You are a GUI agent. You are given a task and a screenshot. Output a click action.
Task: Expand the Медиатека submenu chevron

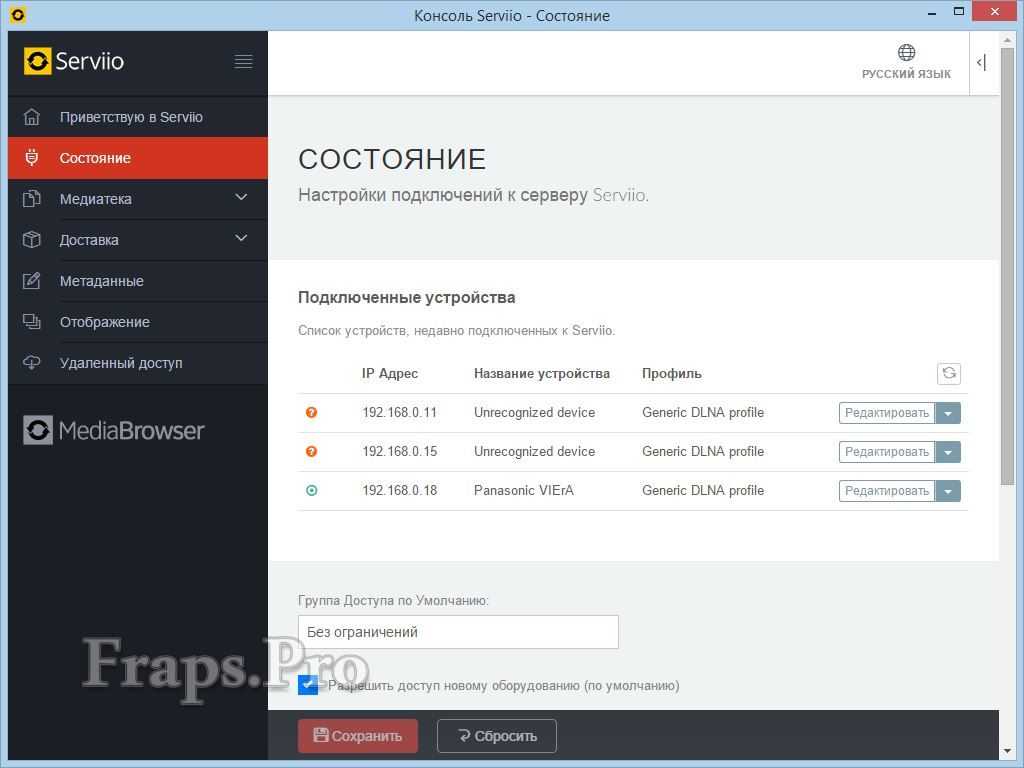click(241, 197)
